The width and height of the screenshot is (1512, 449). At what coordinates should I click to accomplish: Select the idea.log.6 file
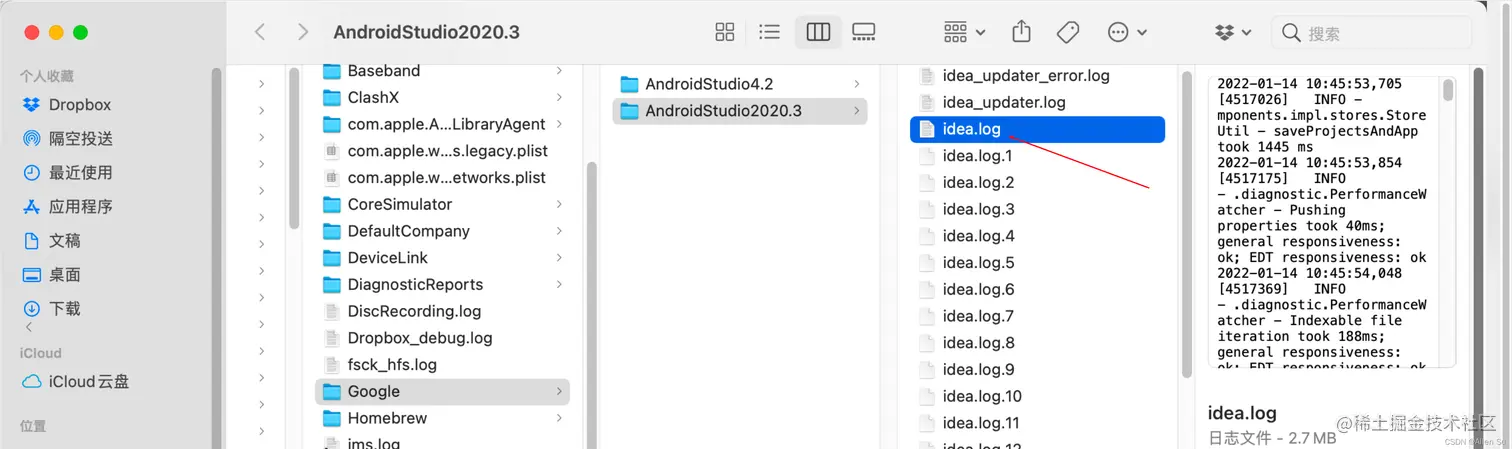click(x=1037, y=289)
